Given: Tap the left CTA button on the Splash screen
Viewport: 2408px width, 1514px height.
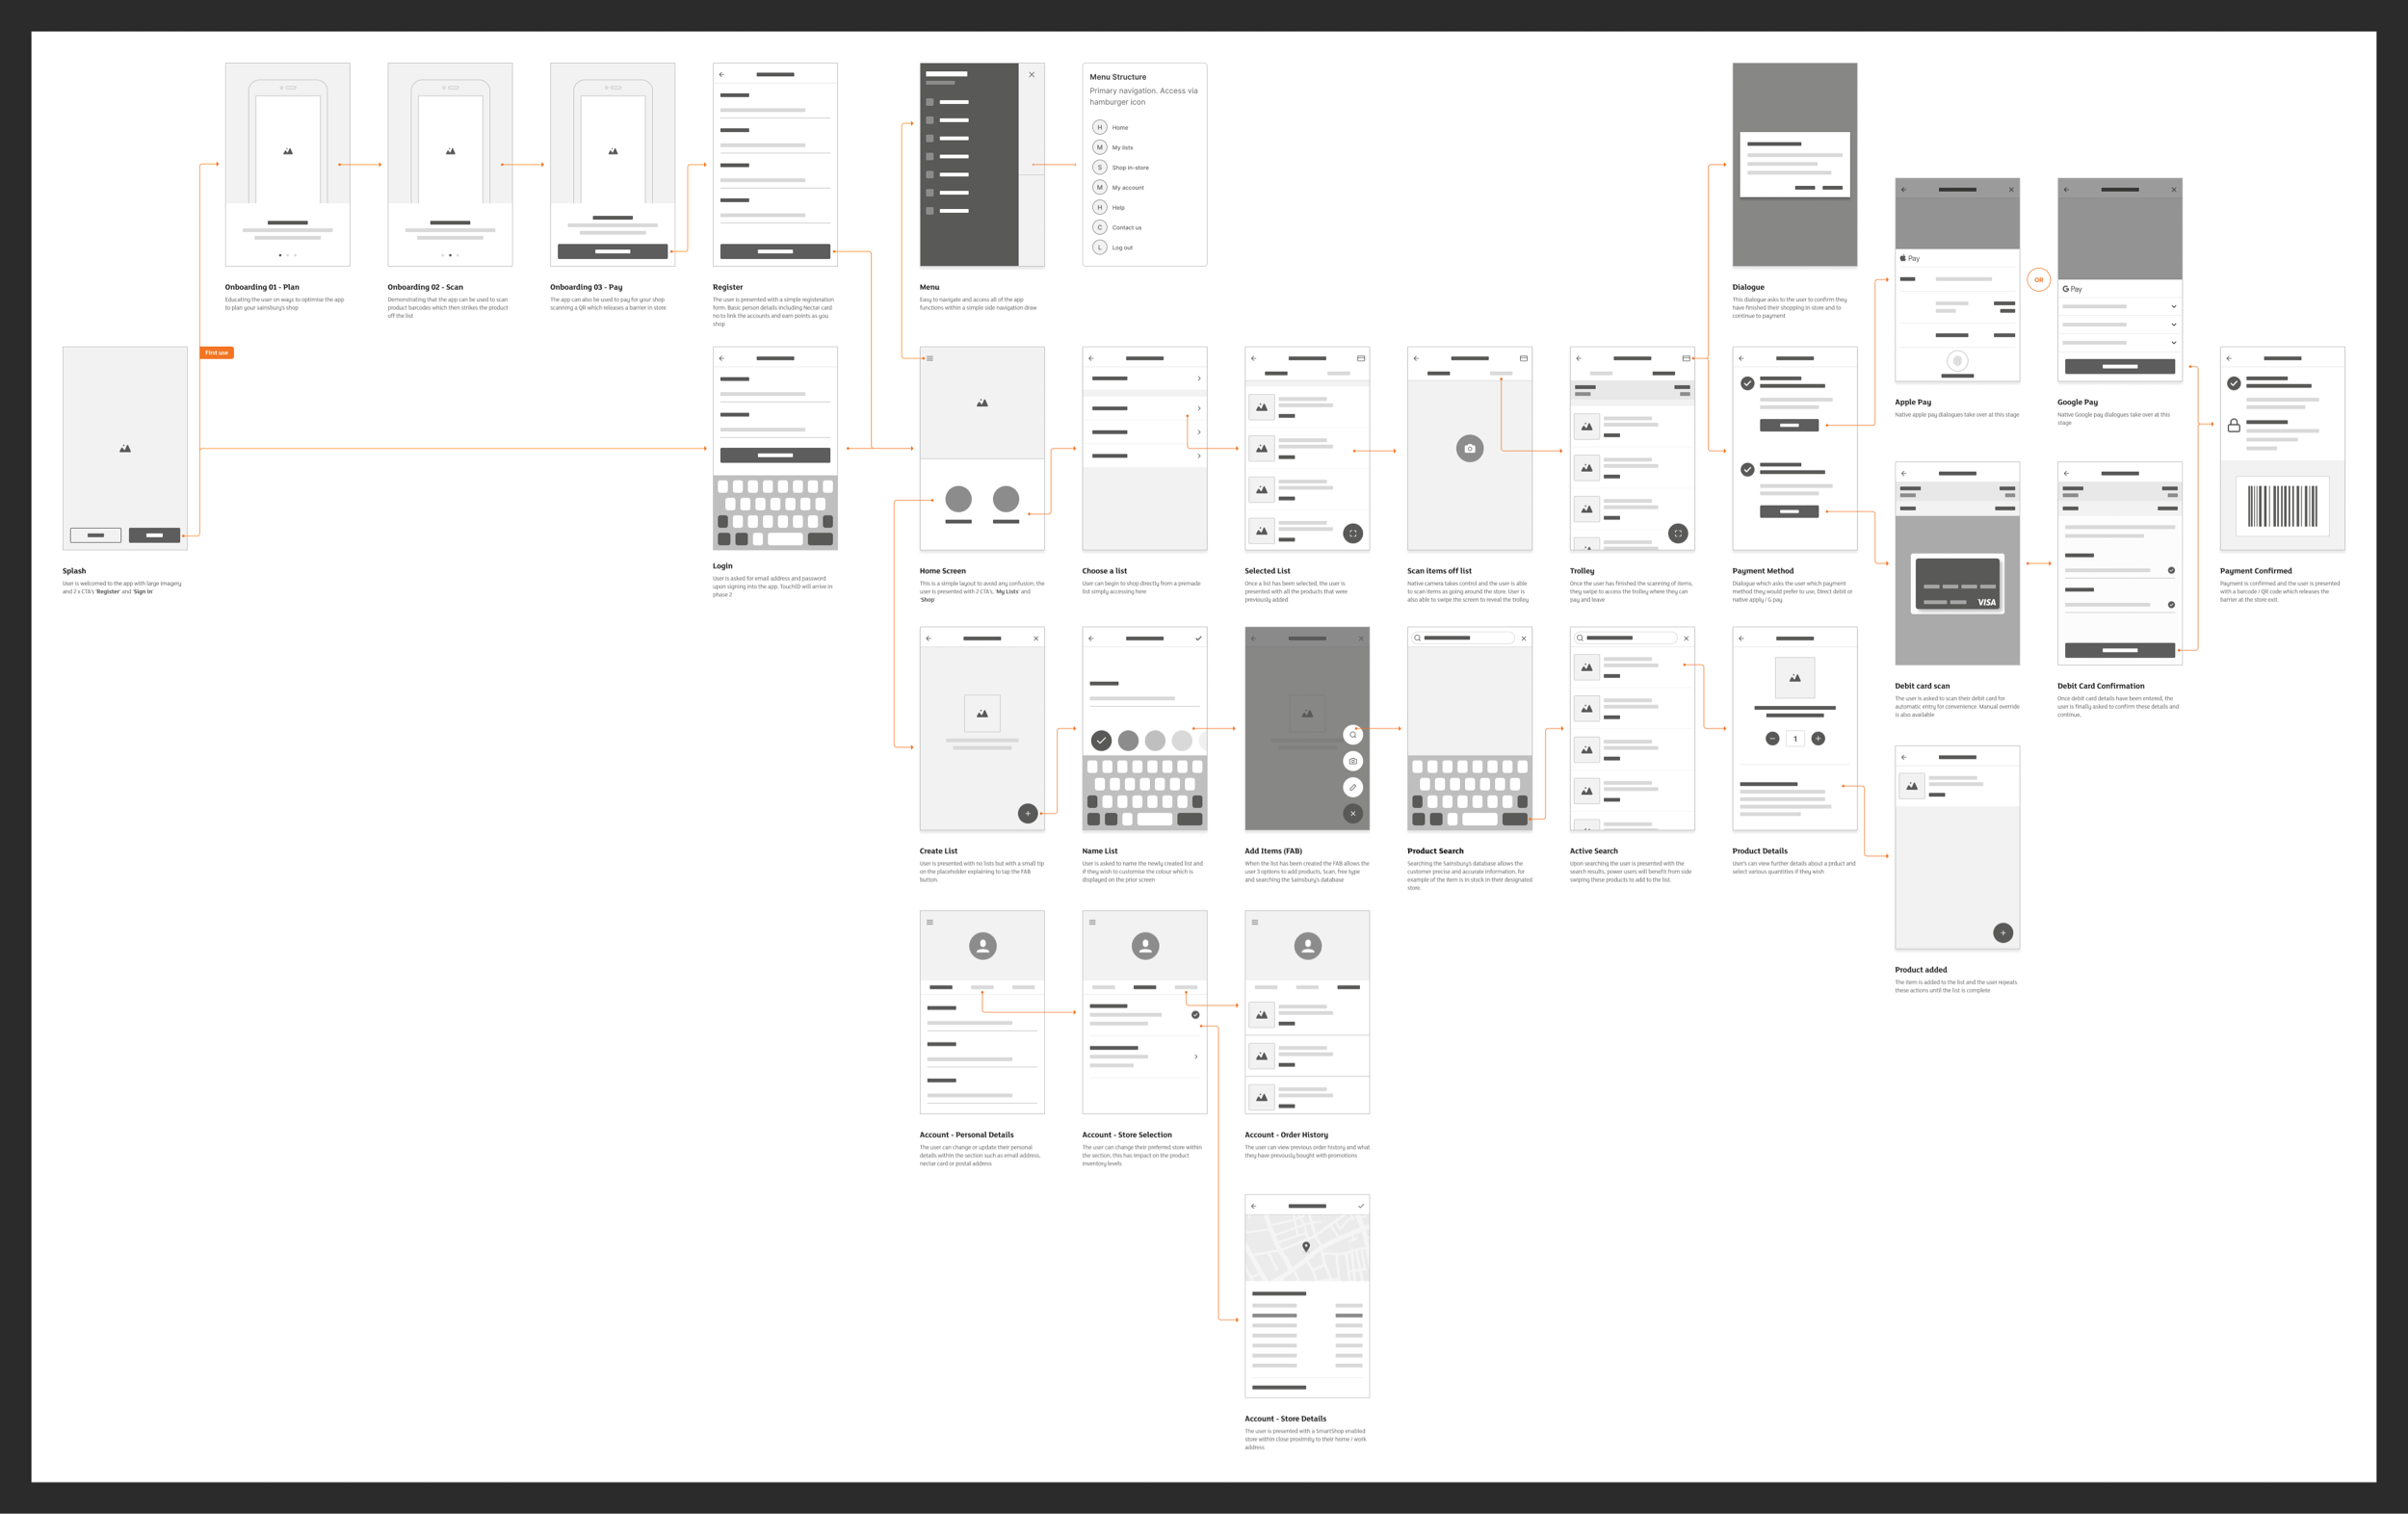Looking at the screenshot, I should 95,535.
